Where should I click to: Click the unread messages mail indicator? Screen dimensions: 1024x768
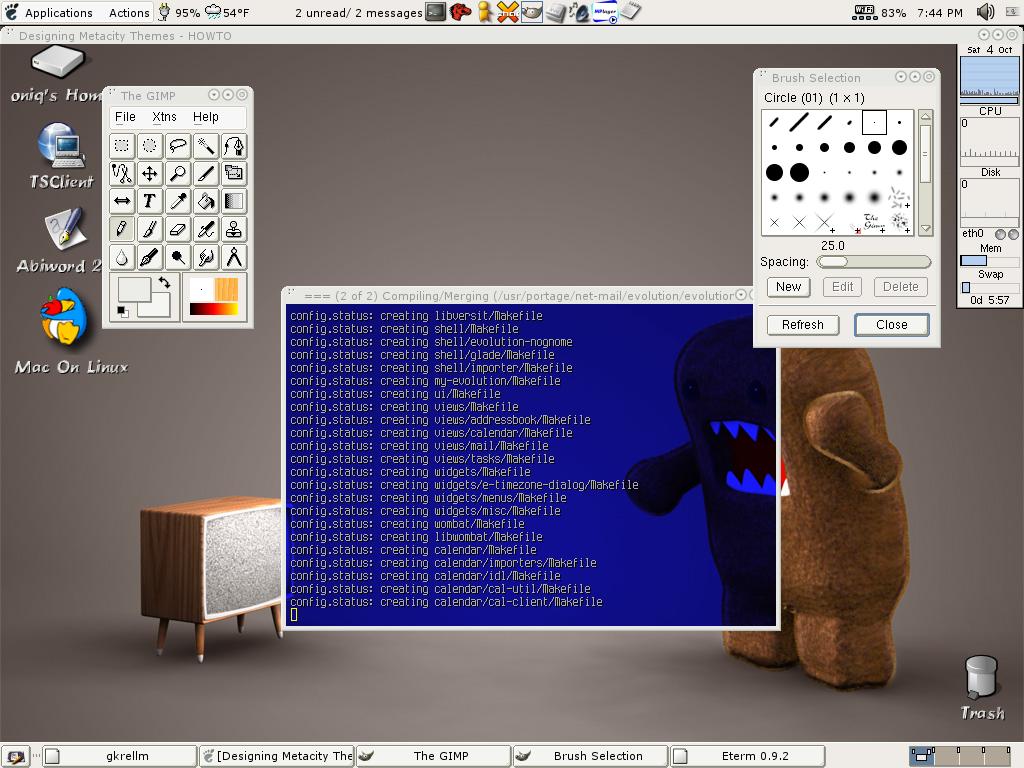[359, 12]
